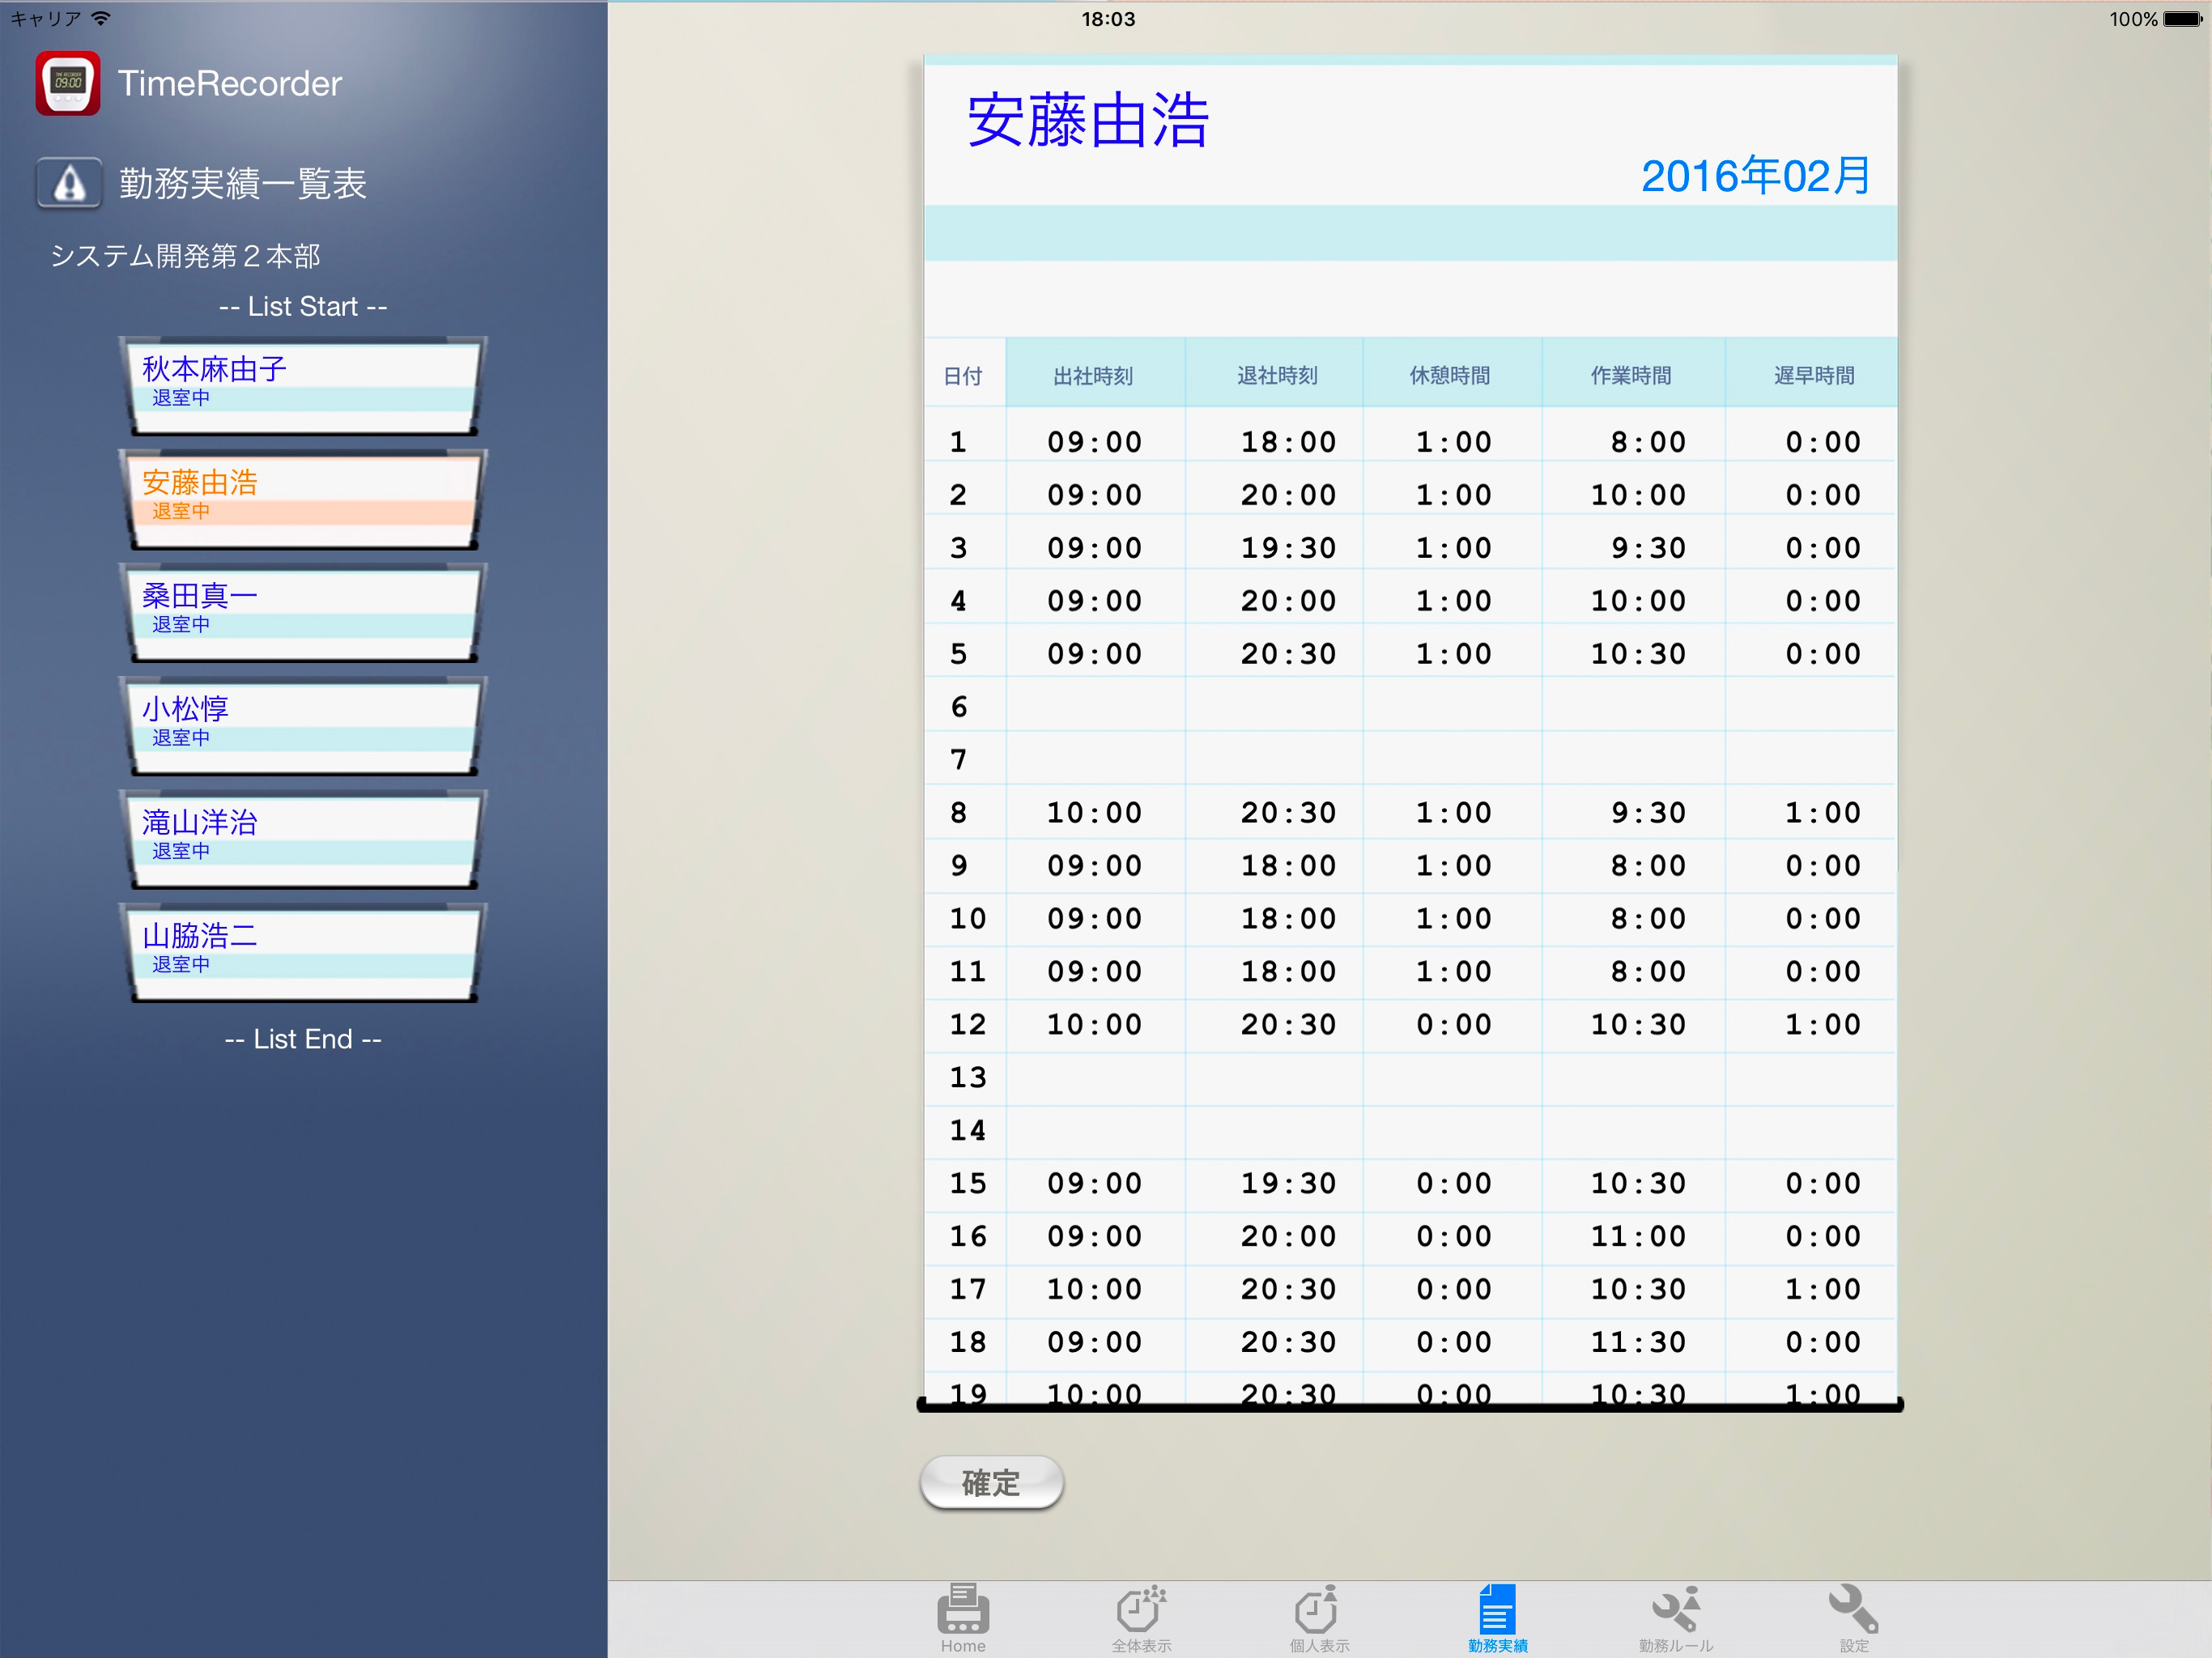The image size is (2212, 1658).
Task: Select employee 秋本麻由子 in list
Action: click(x=303, y=385)
